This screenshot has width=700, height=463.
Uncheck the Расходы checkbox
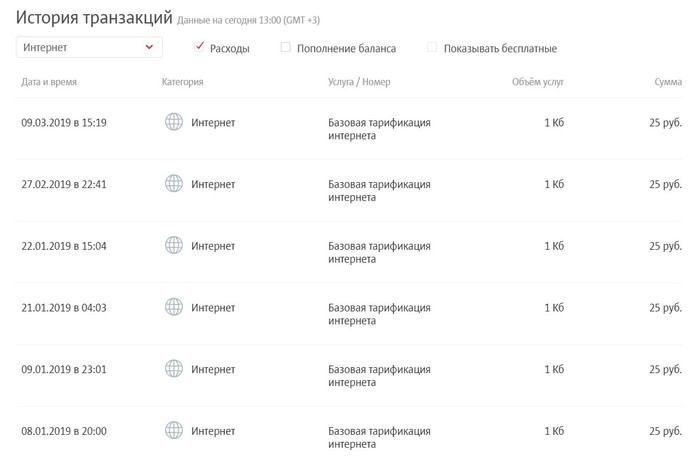click(200, 47)
